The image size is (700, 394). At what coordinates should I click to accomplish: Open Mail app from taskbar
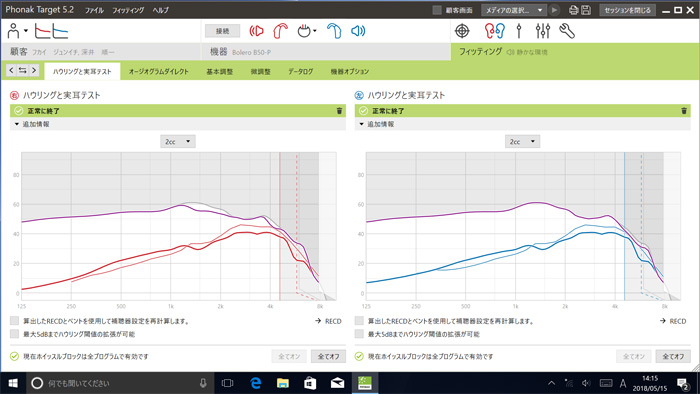tap(337, 383)
